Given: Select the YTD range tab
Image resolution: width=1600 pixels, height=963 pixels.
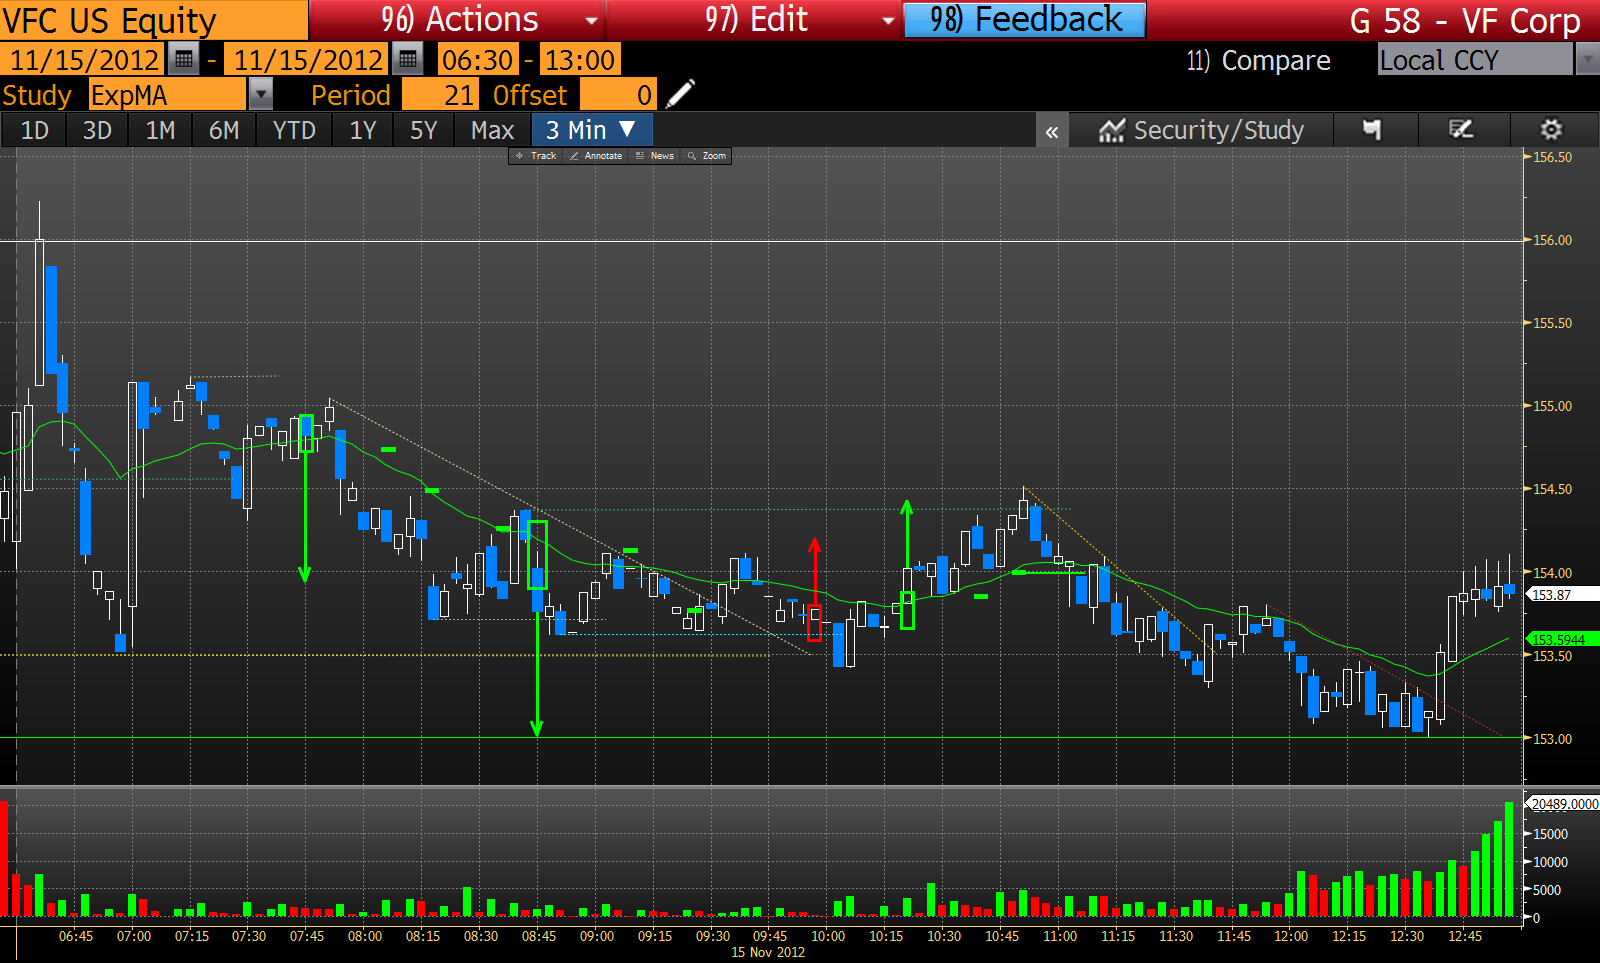Looking at the screenshot, I should pyautogui.click(x=294, y=130).
